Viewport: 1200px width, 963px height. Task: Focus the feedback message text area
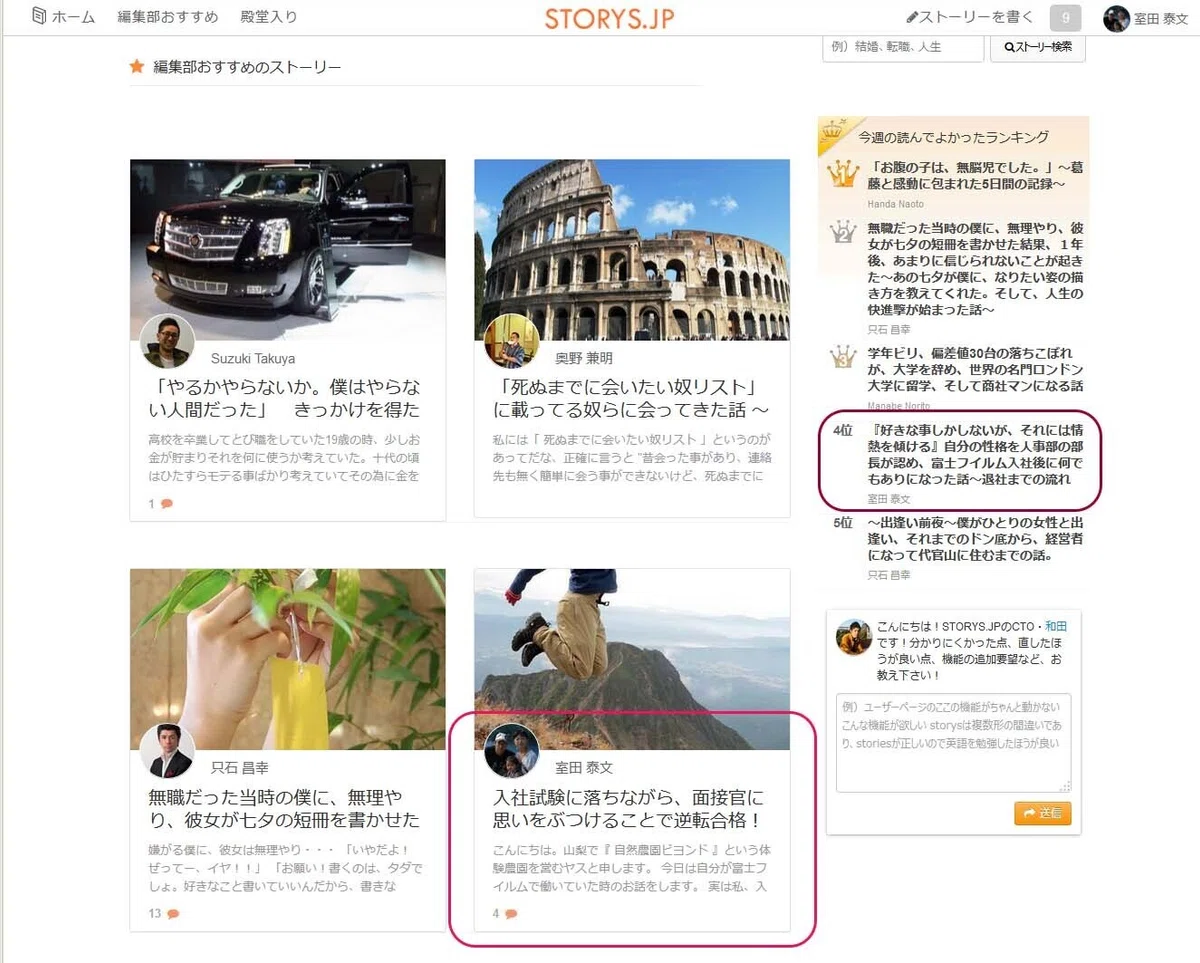tap(953, 743)
